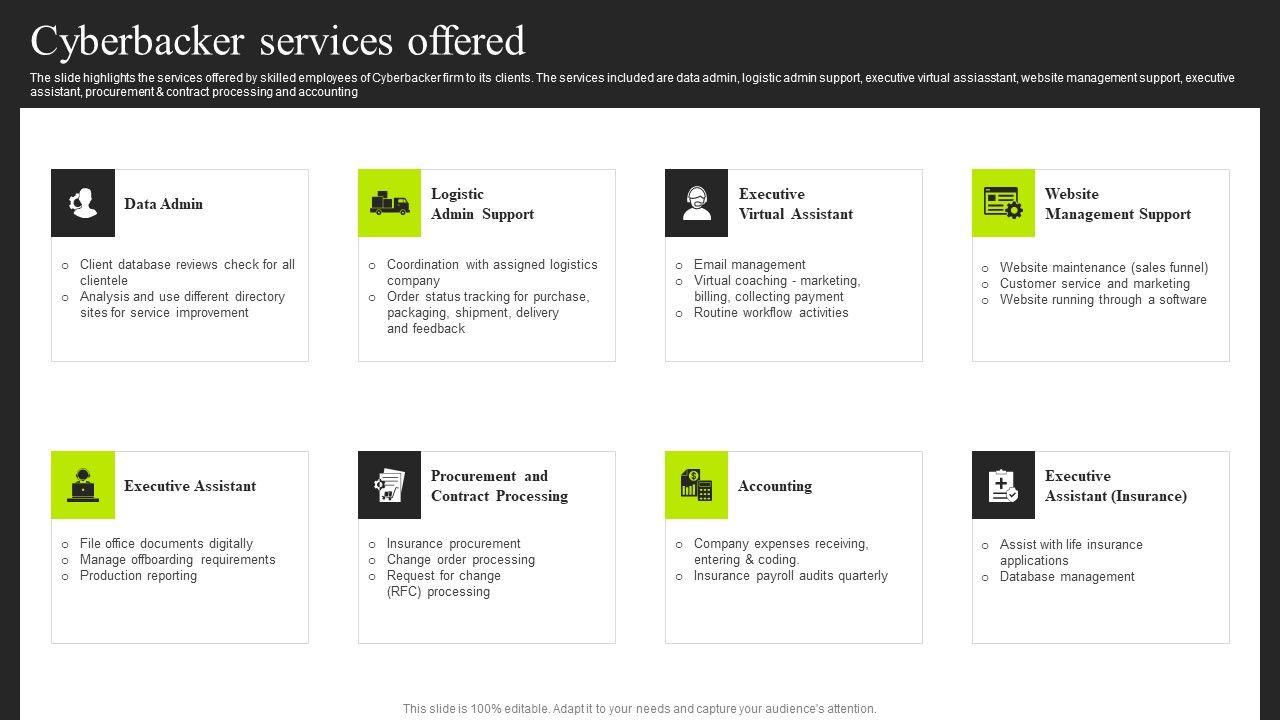Select the Website Management Support heading
This screenshot has width=1280, height=720.
(1117, 204)
